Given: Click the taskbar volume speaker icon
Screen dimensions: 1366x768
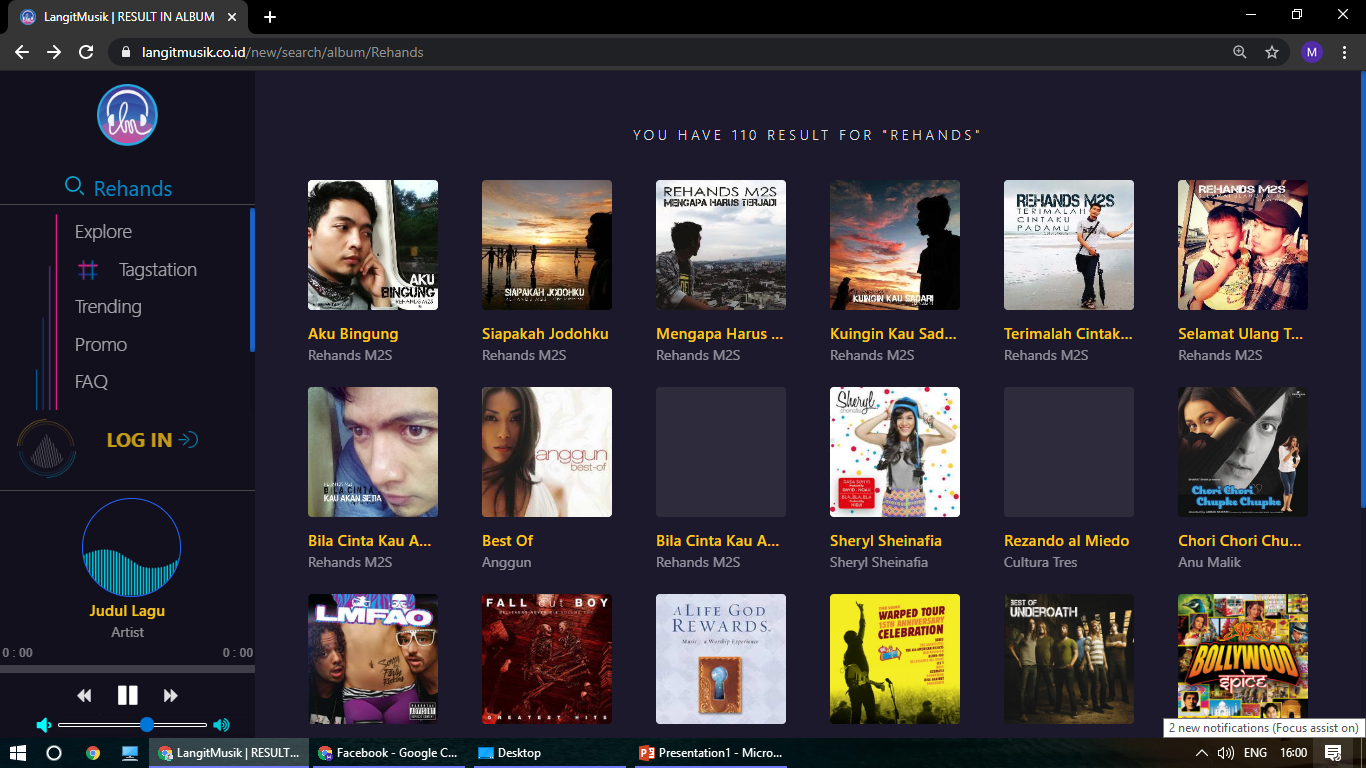Looking at the screenshot, I should click(x=1225, y=753).
